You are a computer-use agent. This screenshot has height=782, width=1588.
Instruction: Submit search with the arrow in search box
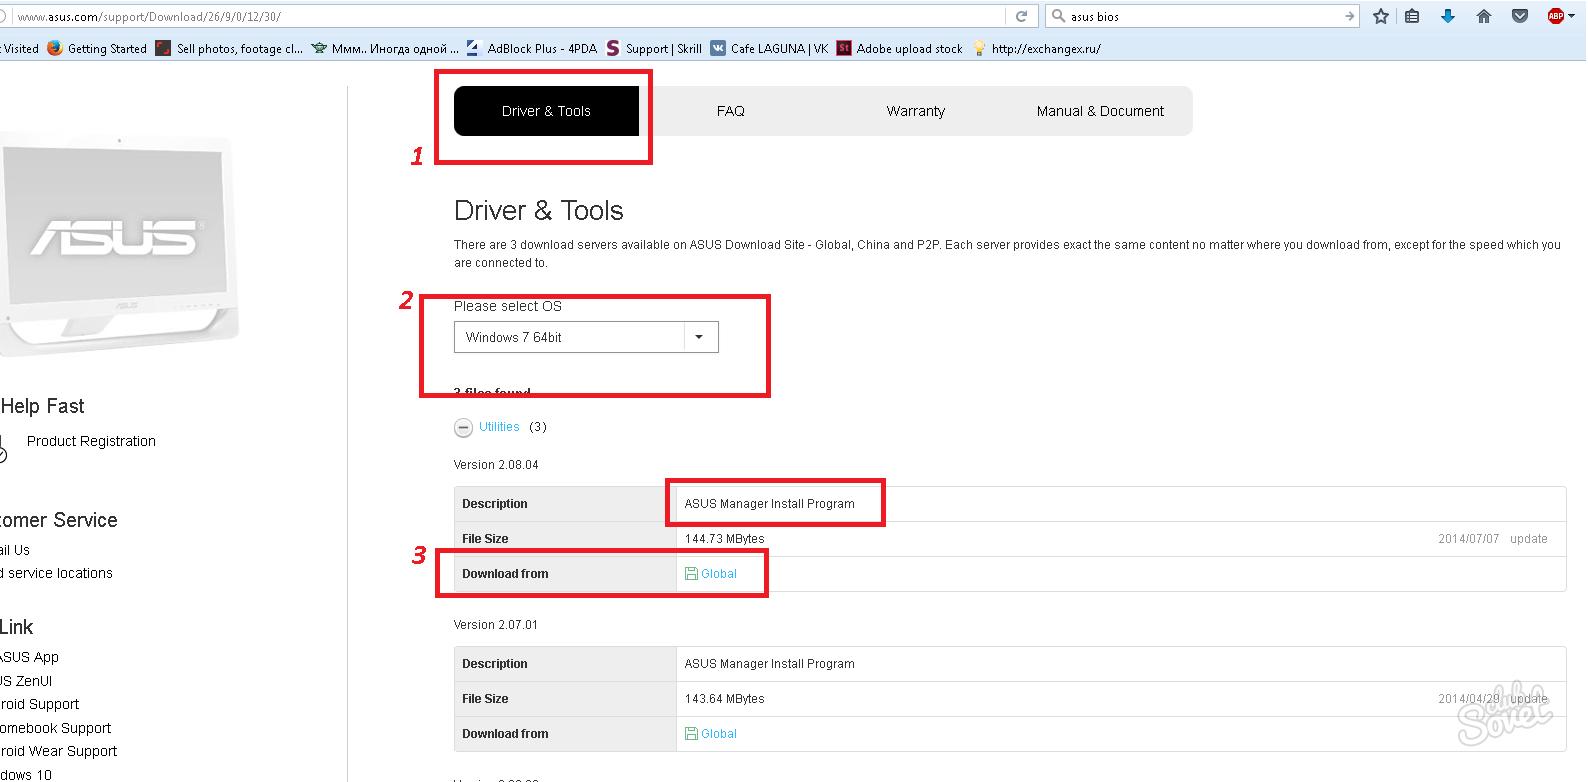pos(1349,16)
